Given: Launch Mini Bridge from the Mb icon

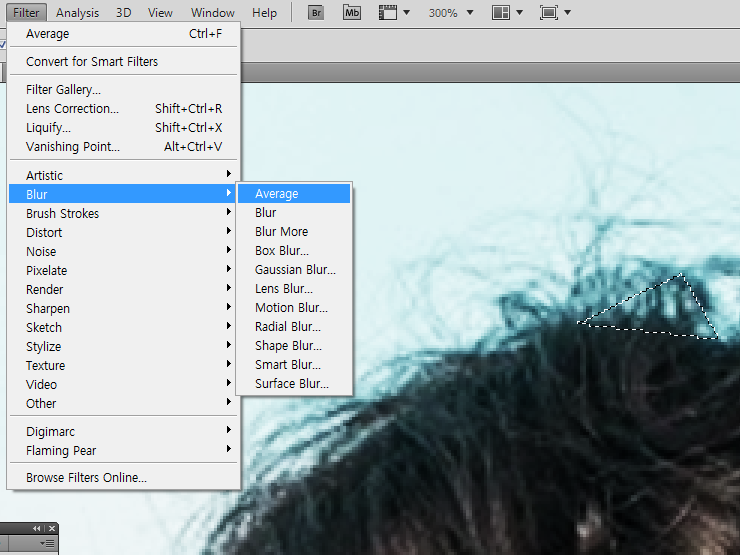Looking at the screenshot, I should 352,13.
